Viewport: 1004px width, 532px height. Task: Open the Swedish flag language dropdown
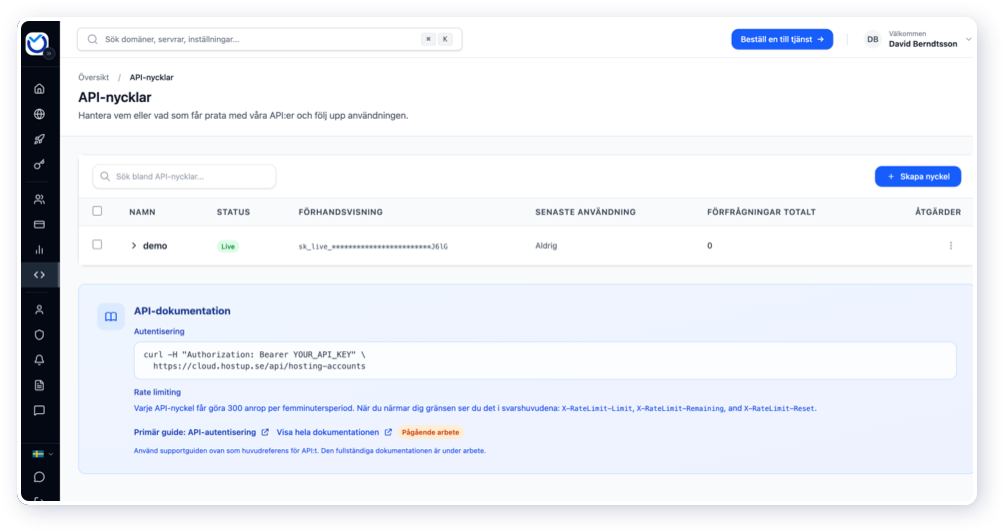click(42, 454)
